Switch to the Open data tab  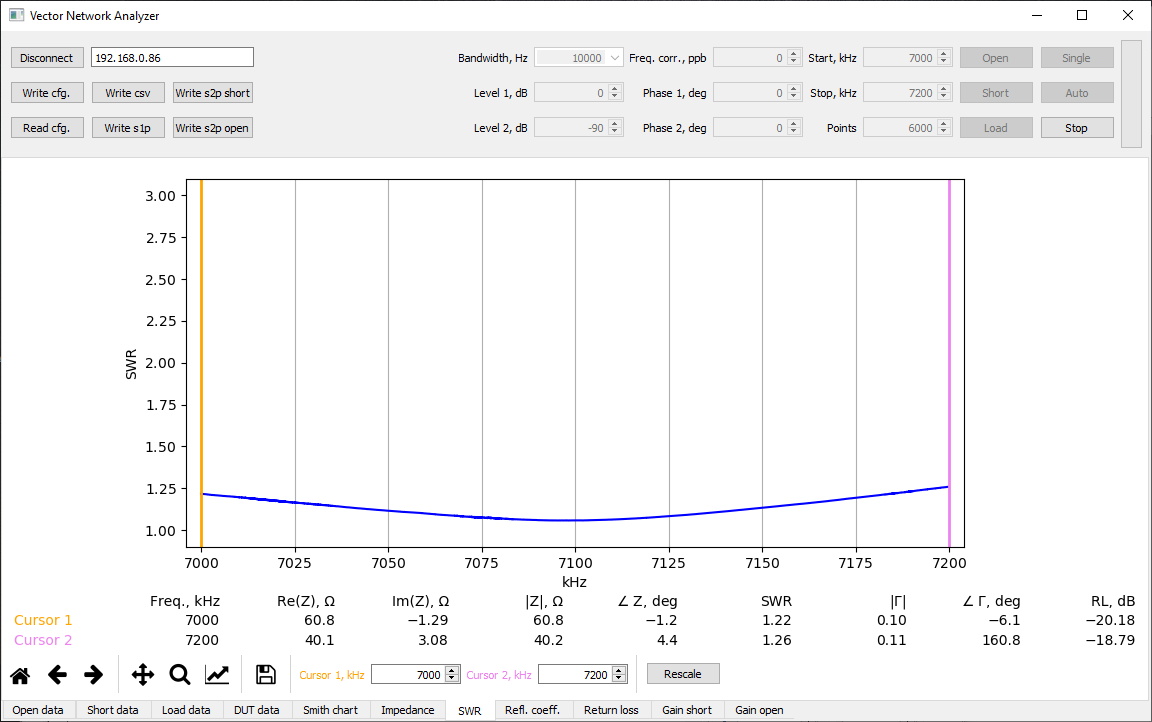(37, 710)
